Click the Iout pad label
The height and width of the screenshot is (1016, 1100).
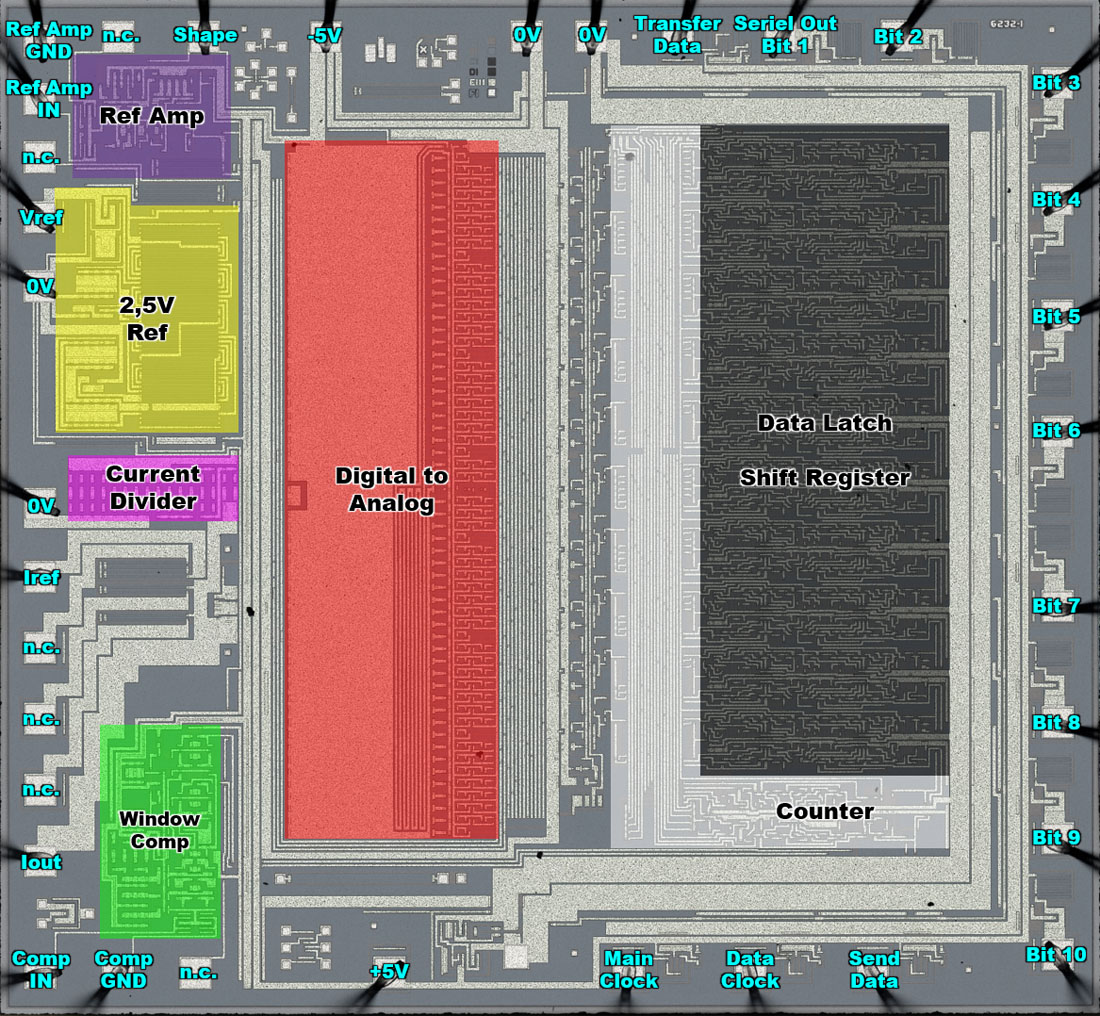(x=40, y=864)
